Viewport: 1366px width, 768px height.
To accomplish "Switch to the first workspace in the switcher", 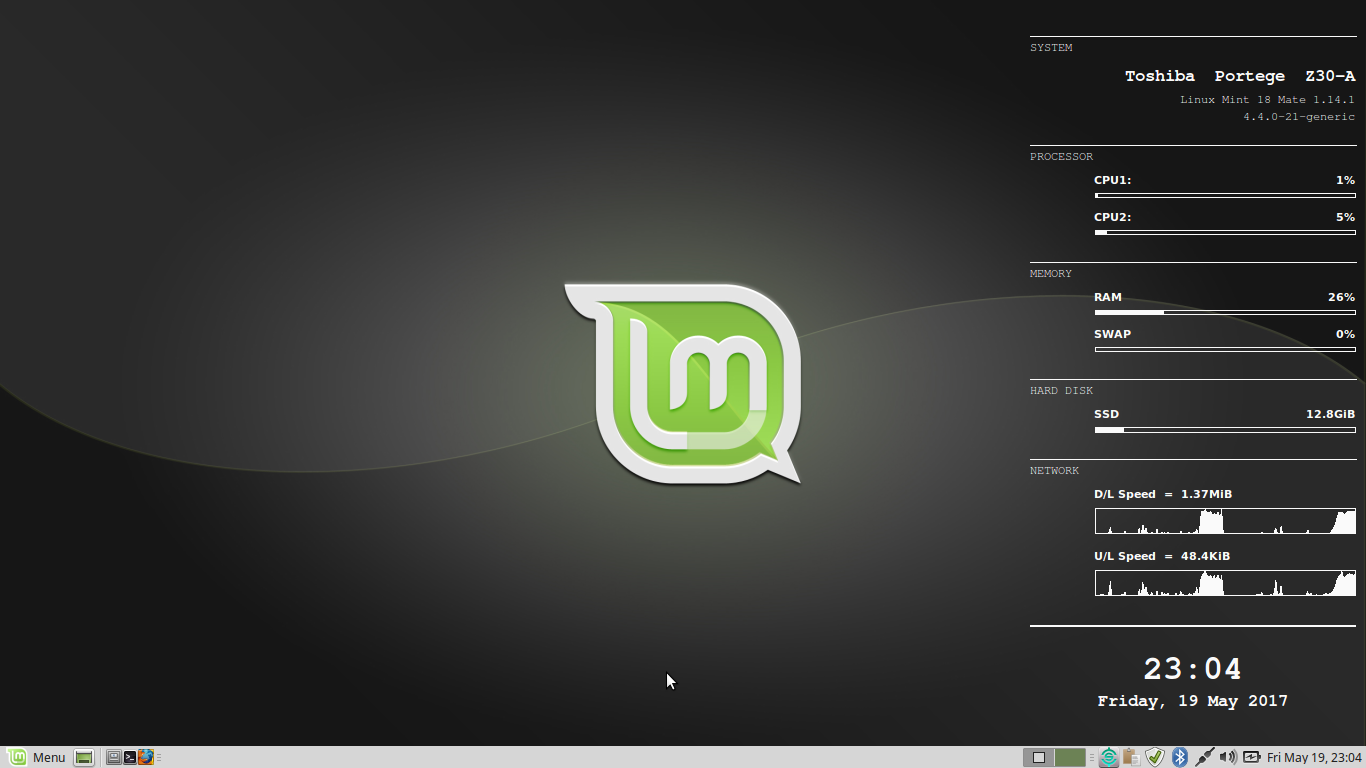I will pos(1039,757).
